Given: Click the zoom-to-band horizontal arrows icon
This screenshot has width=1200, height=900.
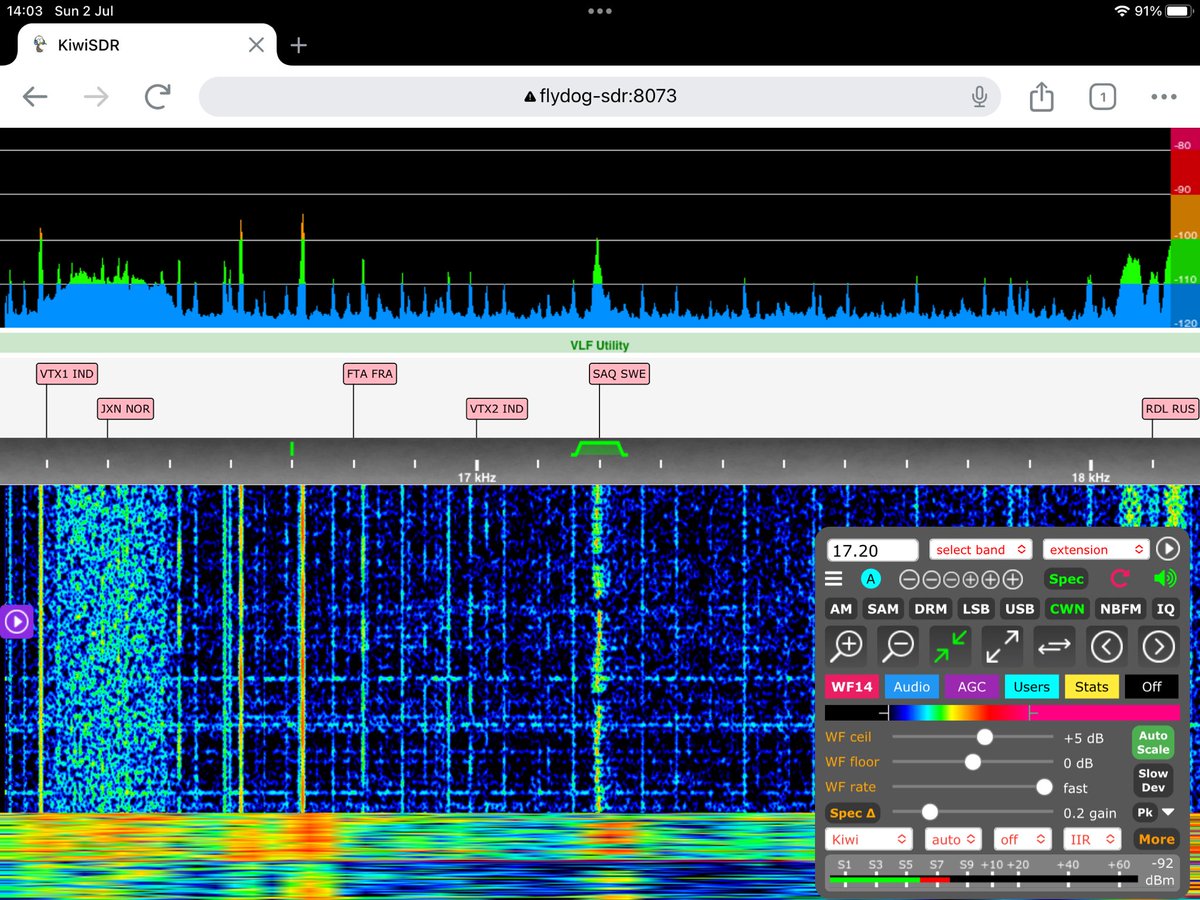Looking at the screenshot, I should click(1054, 646).
